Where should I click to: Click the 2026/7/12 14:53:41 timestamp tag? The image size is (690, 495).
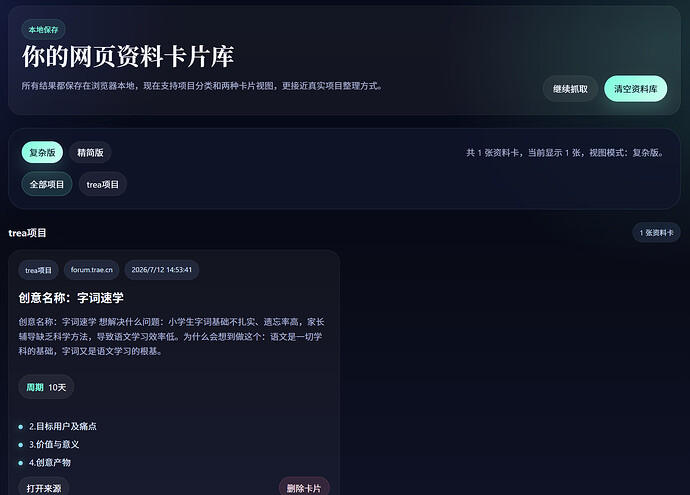point(161,270)
